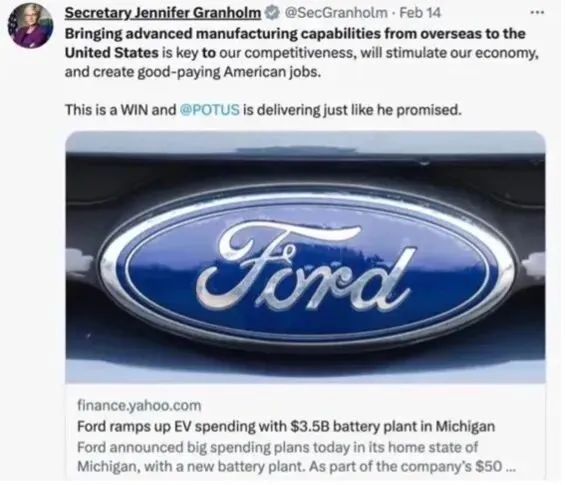Follow the @POTUS mention link
This screenshot has width=565, height=485.
[209, 110]
